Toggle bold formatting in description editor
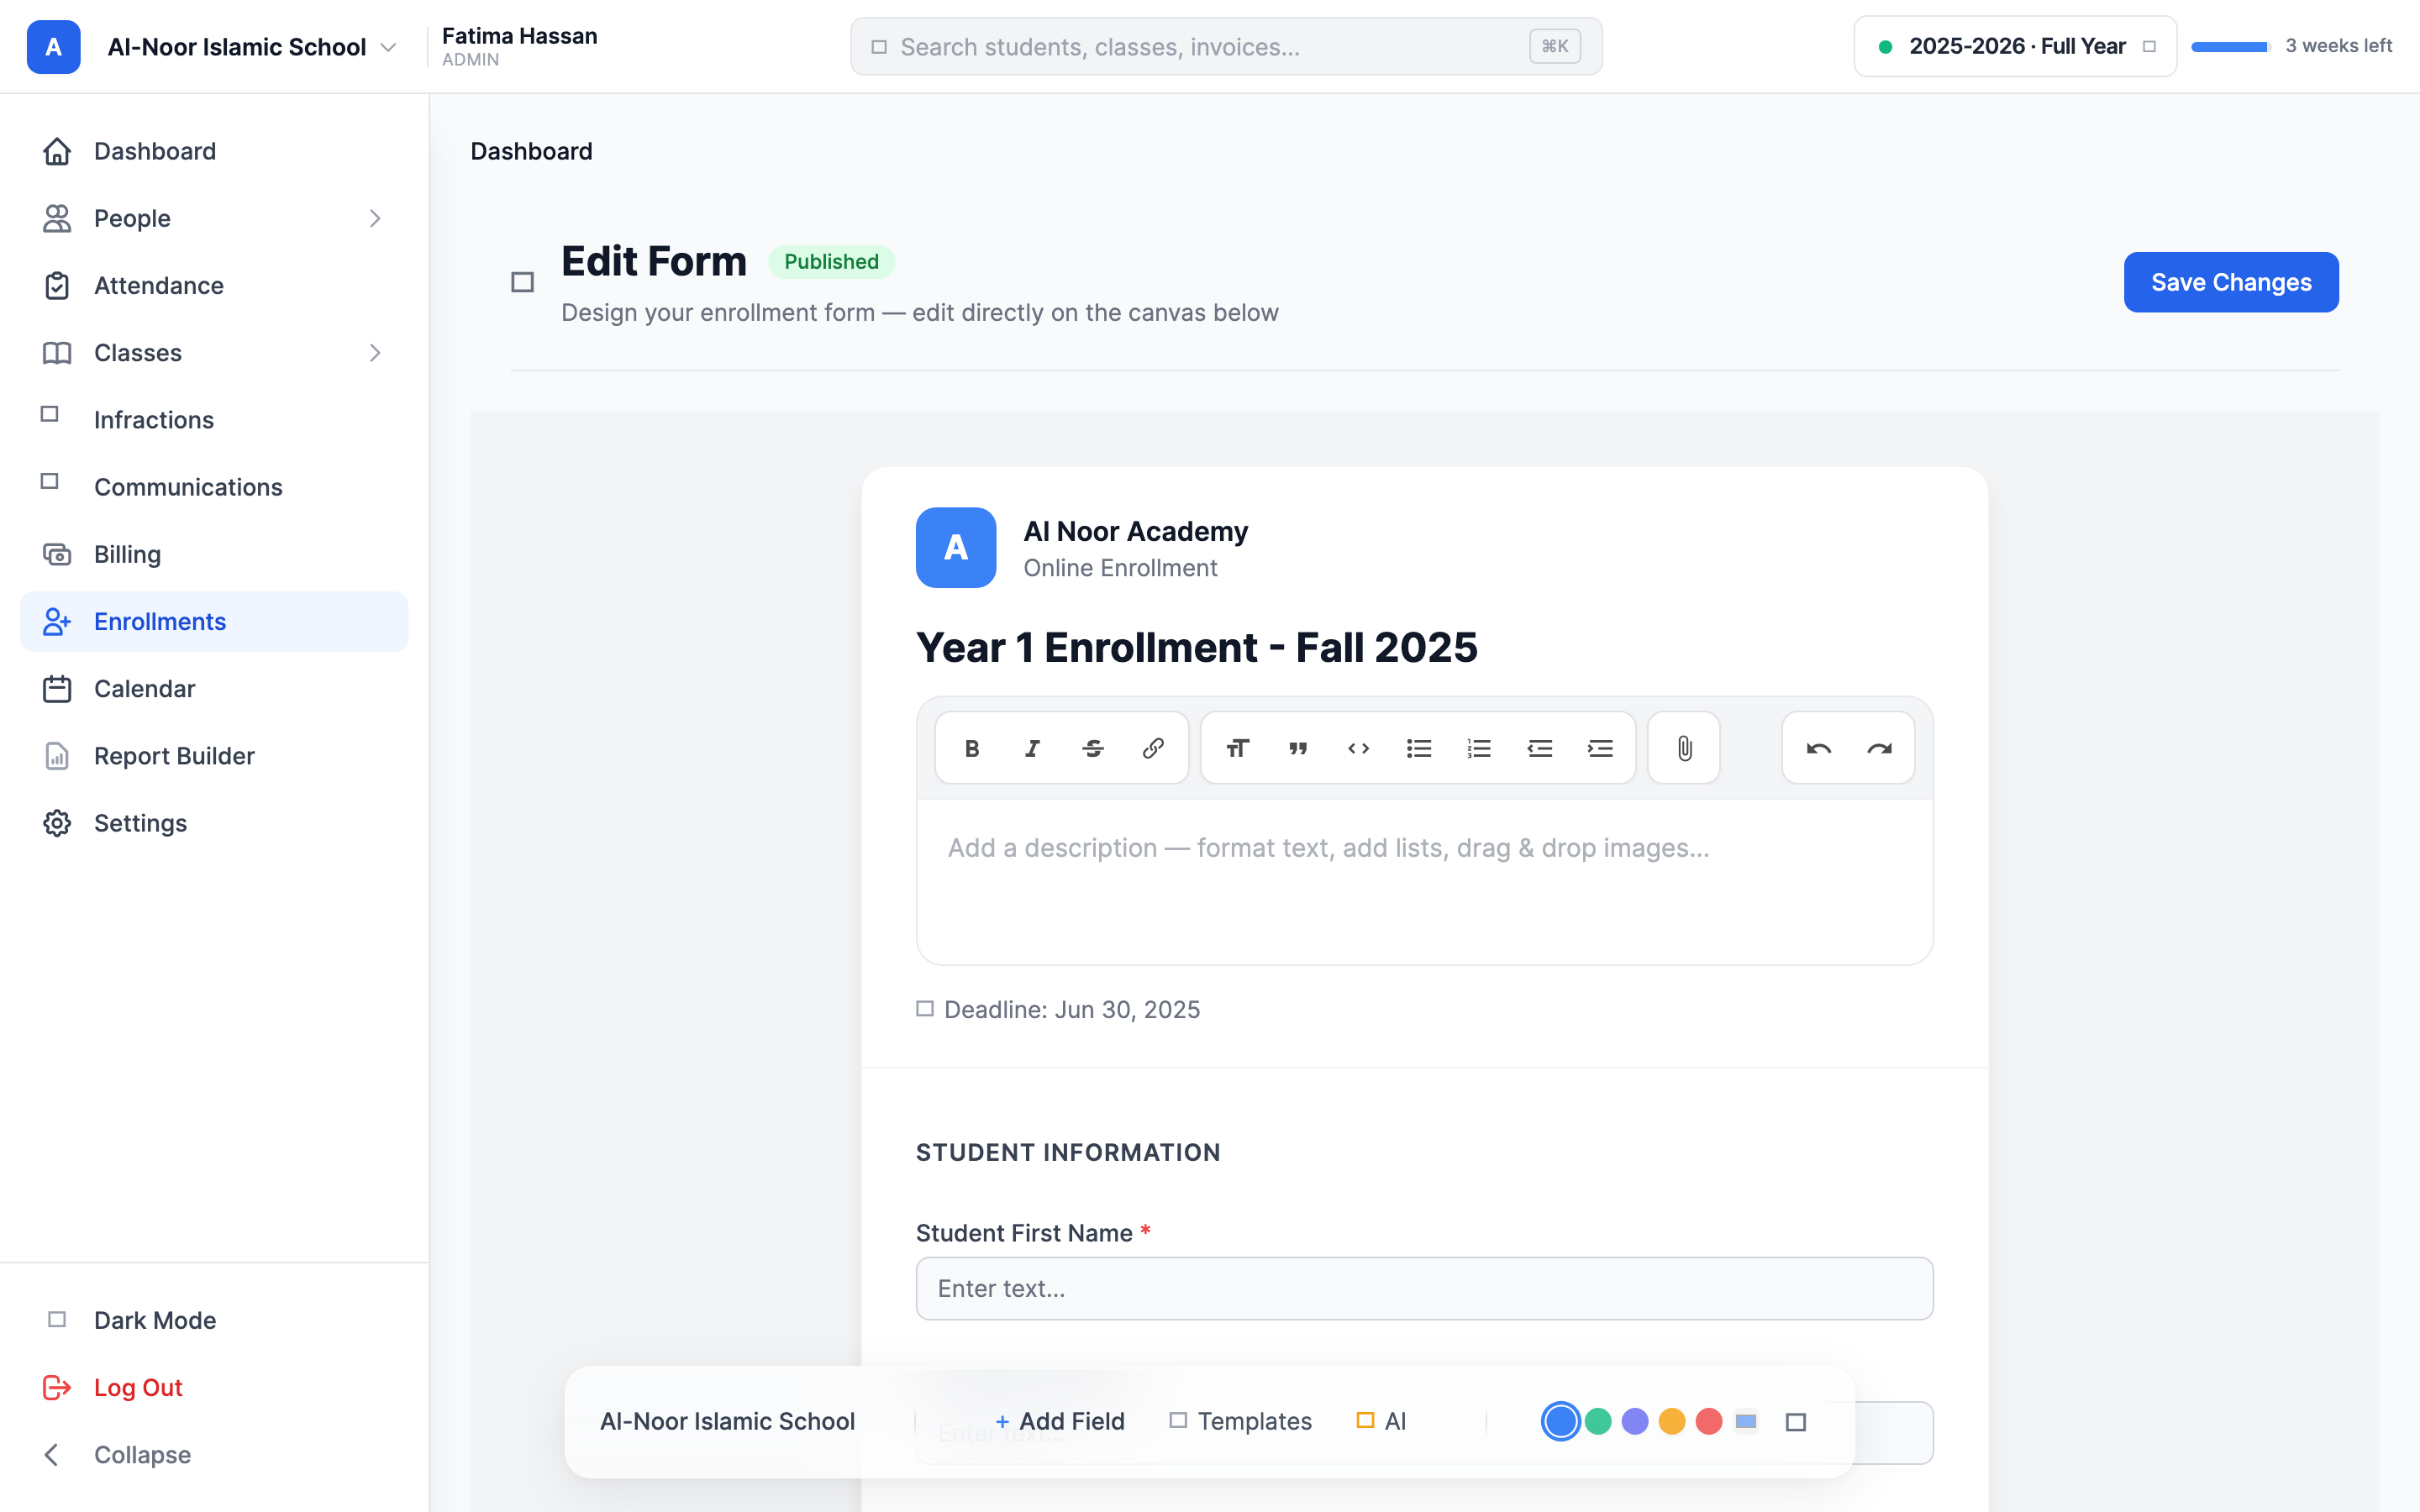The height and width of the screenshot is (1512, 2420). [x=971, y=748]
